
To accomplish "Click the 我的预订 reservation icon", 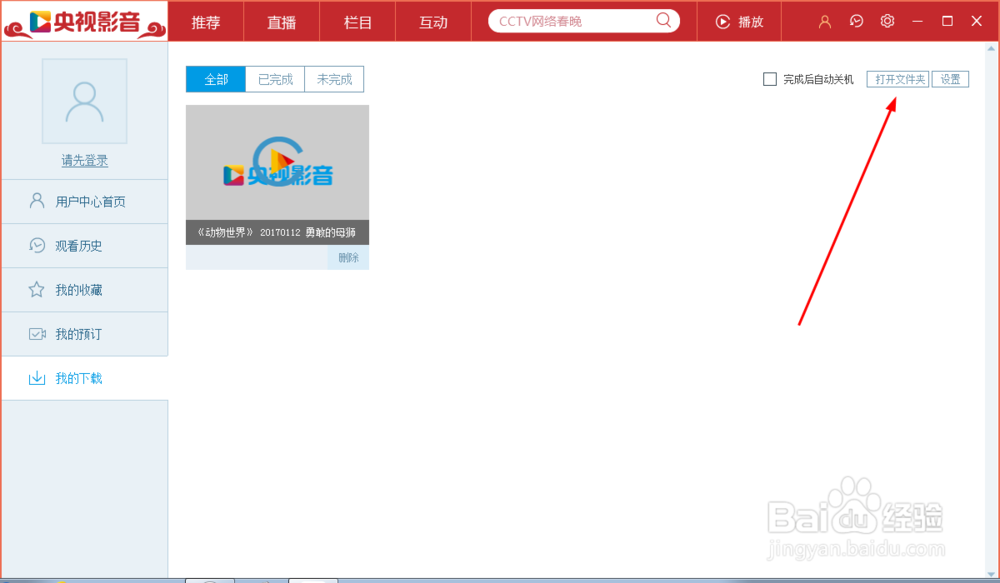I will point(37,334).
